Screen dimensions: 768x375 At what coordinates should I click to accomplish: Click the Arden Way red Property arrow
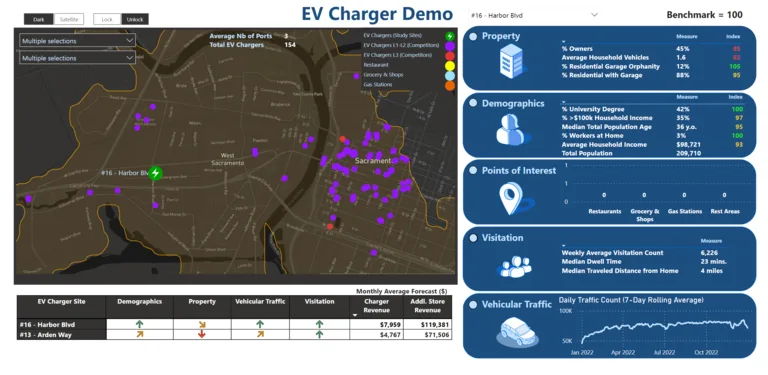202,334
